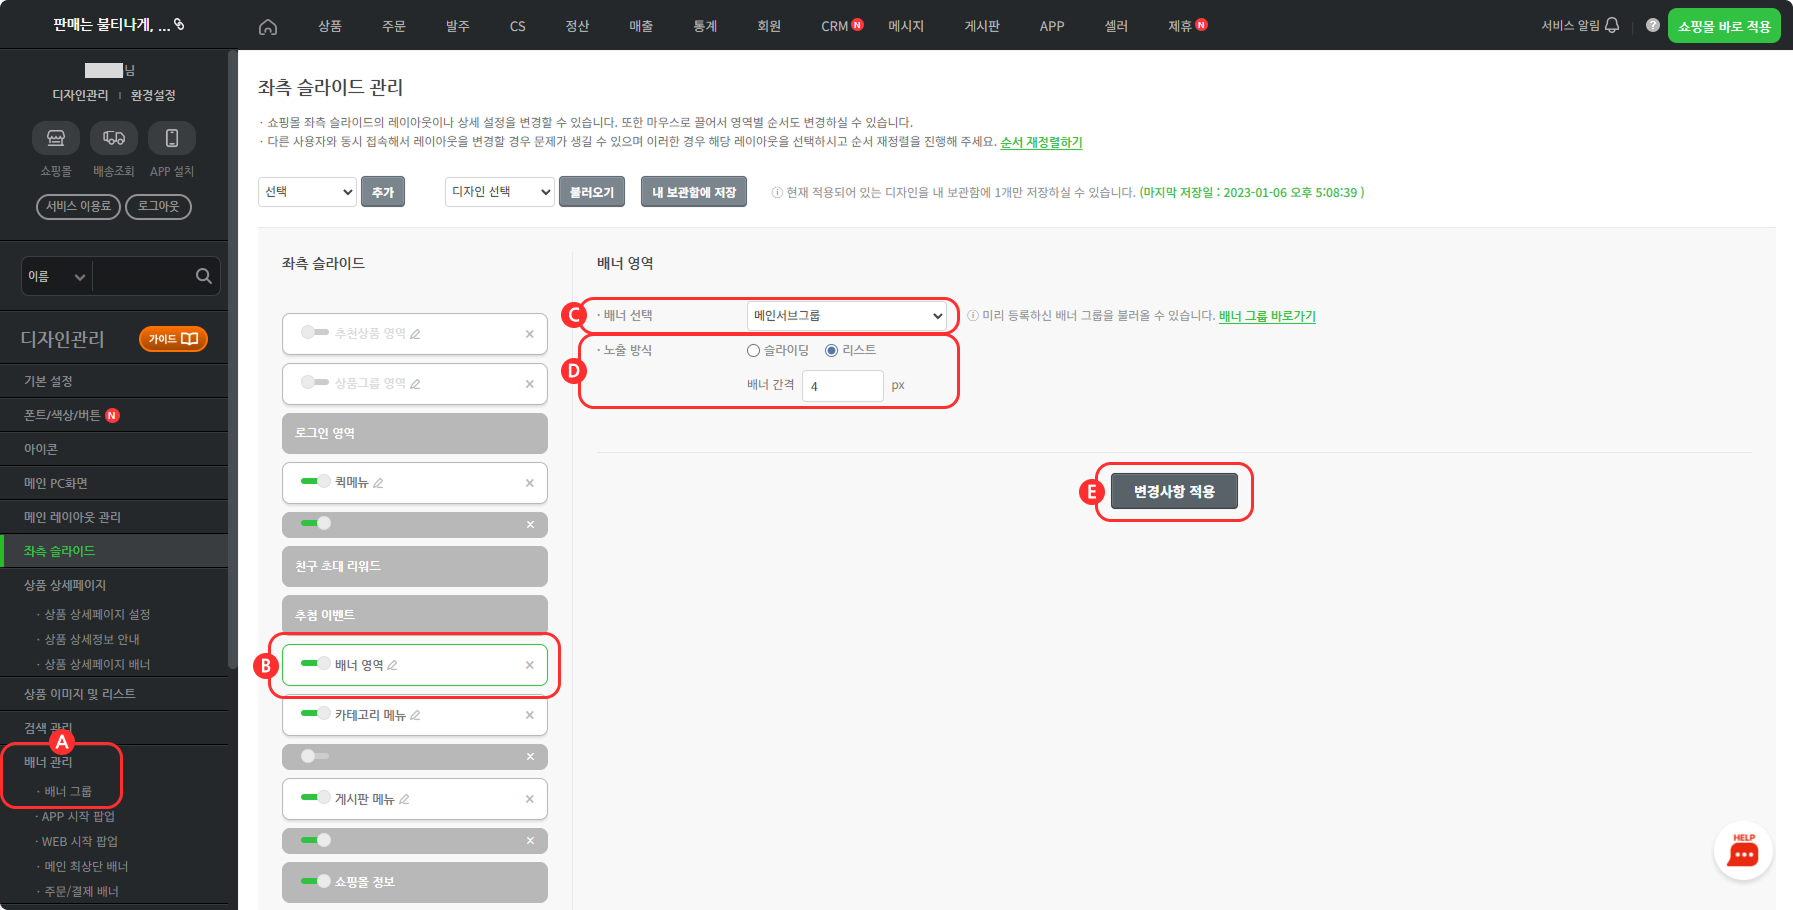
Task: Open the 상품 top menu
Action: pos(330,26)
